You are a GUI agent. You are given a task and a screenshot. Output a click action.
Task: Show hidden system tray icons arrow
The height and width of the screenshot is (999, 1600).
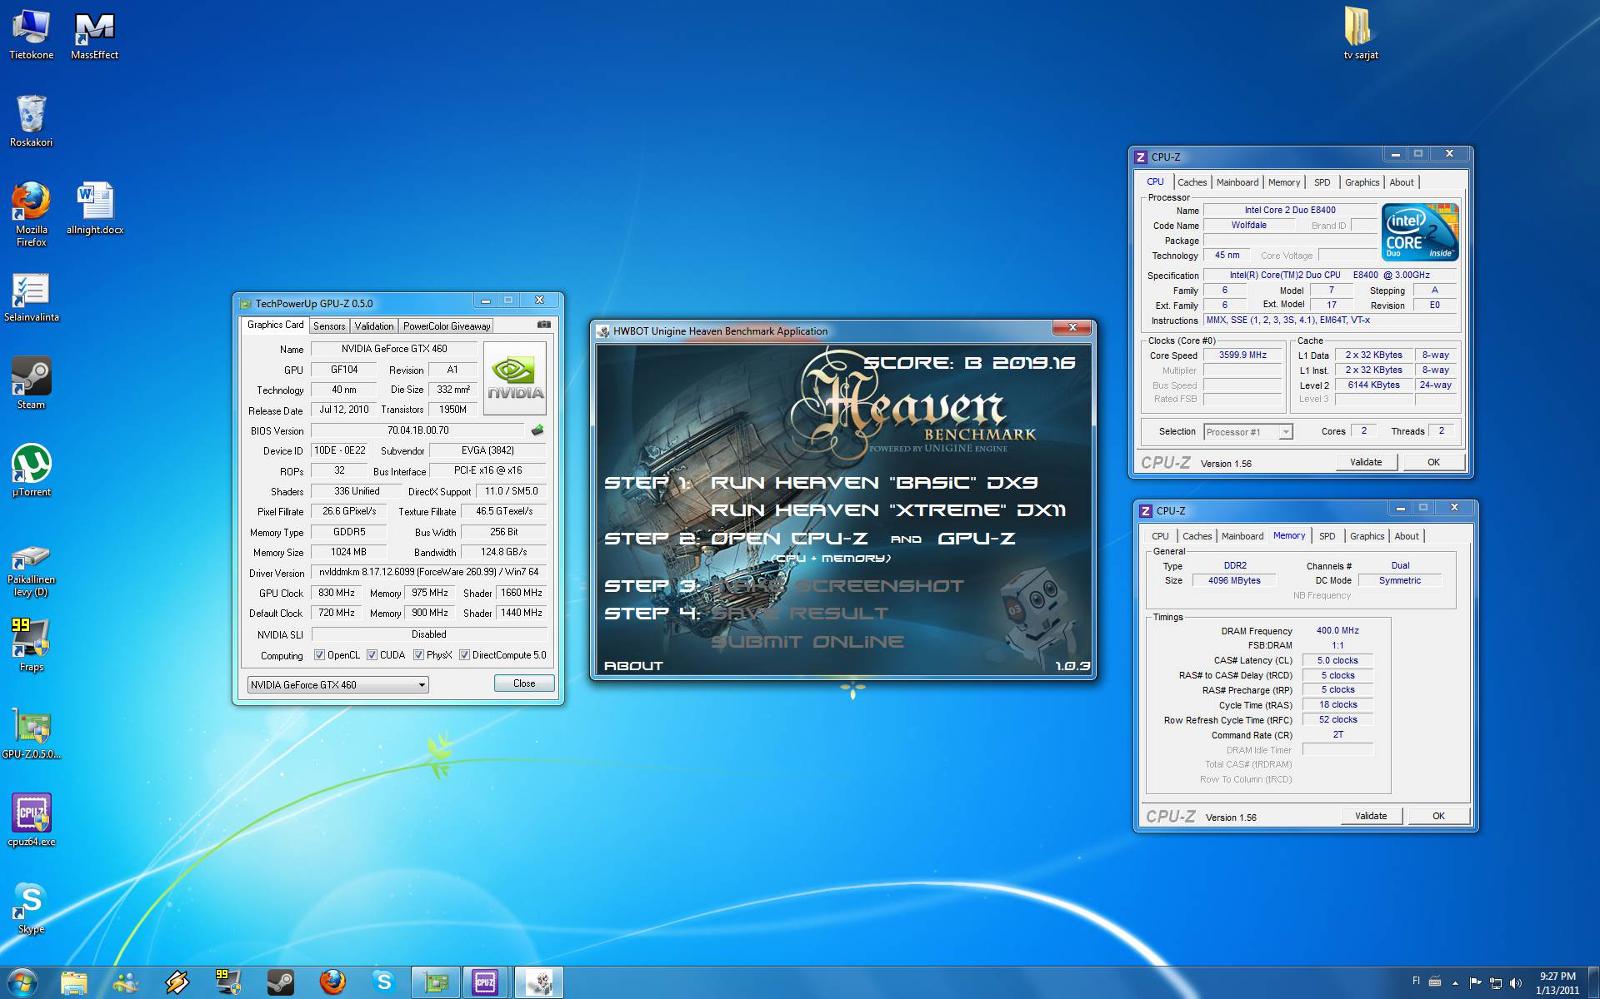coord(1455,983)
